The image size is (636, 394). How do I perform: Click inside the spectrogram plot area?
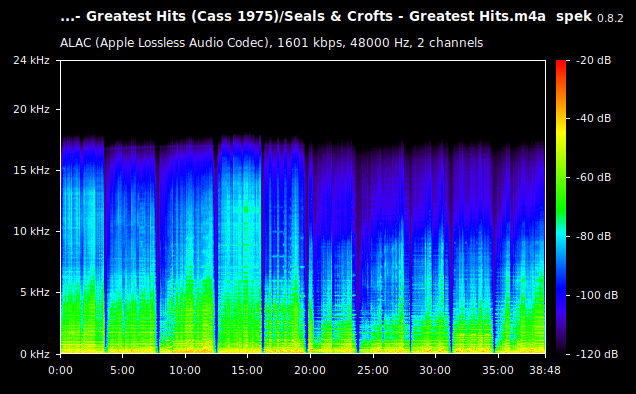coord(303,207)
